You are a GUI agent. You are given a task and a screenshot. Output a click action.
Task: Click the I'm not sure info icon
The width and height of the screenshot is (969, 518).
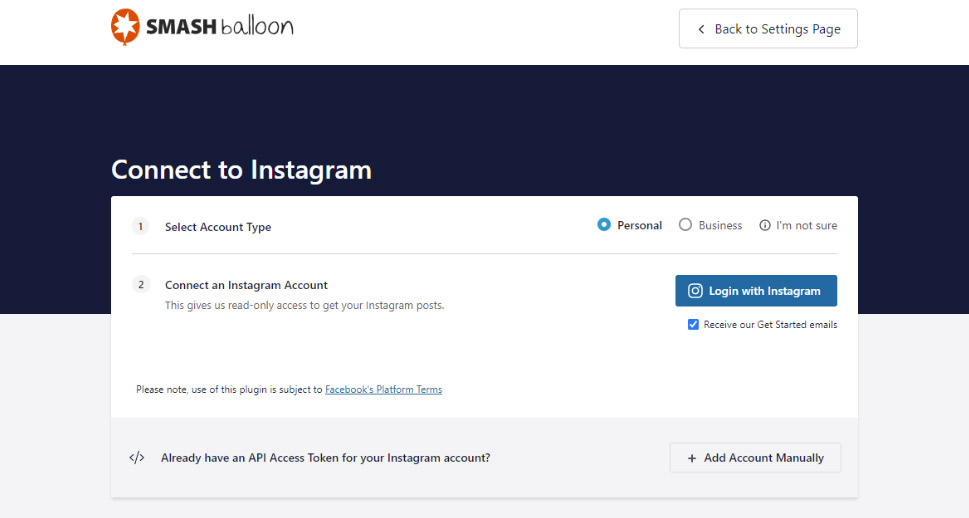[765, 226]
